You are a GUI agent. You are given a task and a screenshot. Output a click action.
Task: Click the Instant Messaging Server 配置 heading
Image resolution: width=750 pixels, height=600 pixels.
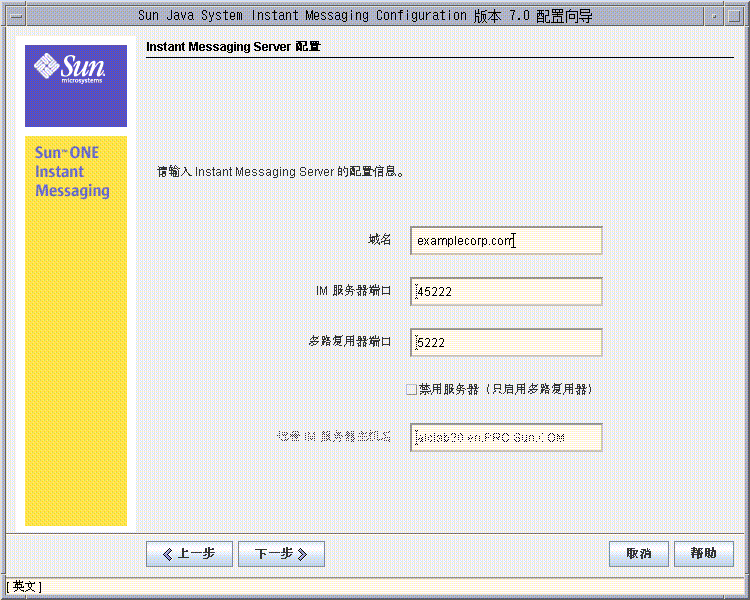point(233,47)
